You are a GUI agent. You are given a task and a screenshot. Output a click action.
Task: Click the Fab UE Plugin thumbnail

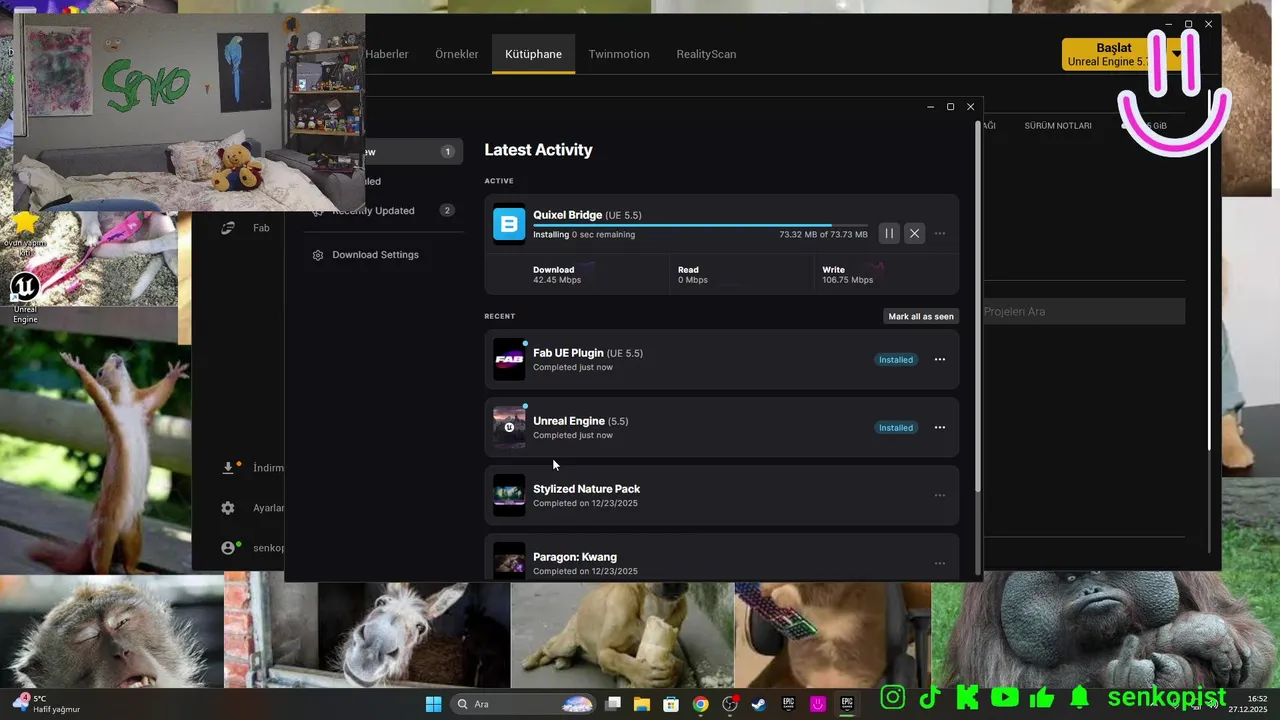(x=509, y=360)
